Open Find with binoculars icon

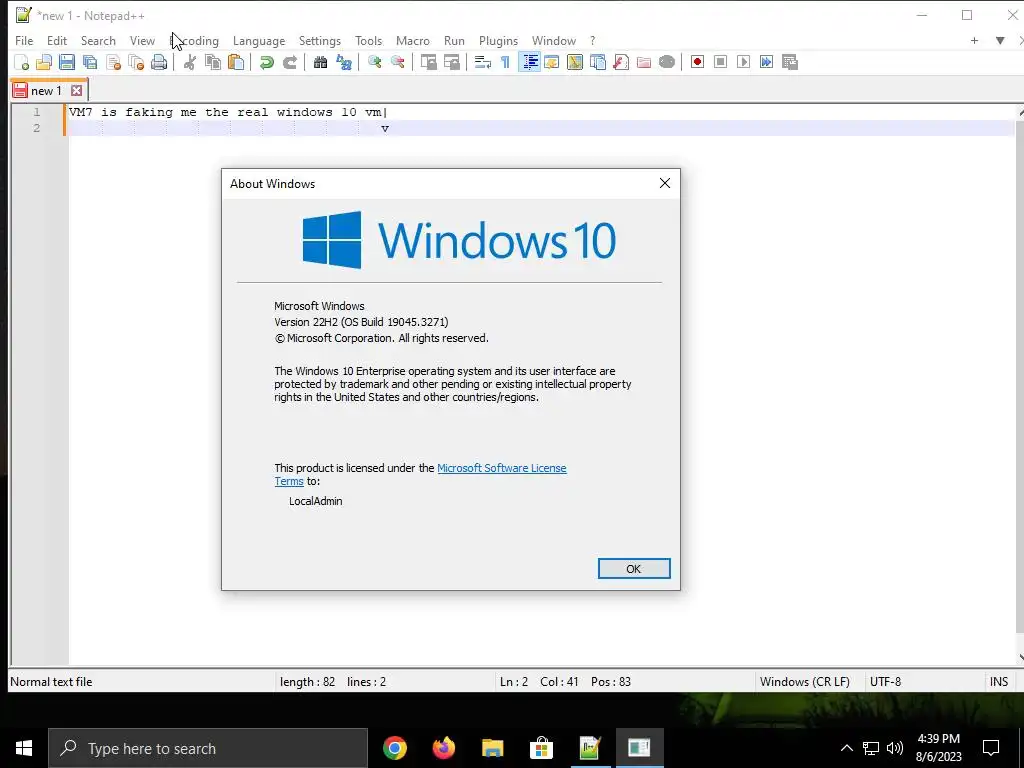tap(320, 62)
